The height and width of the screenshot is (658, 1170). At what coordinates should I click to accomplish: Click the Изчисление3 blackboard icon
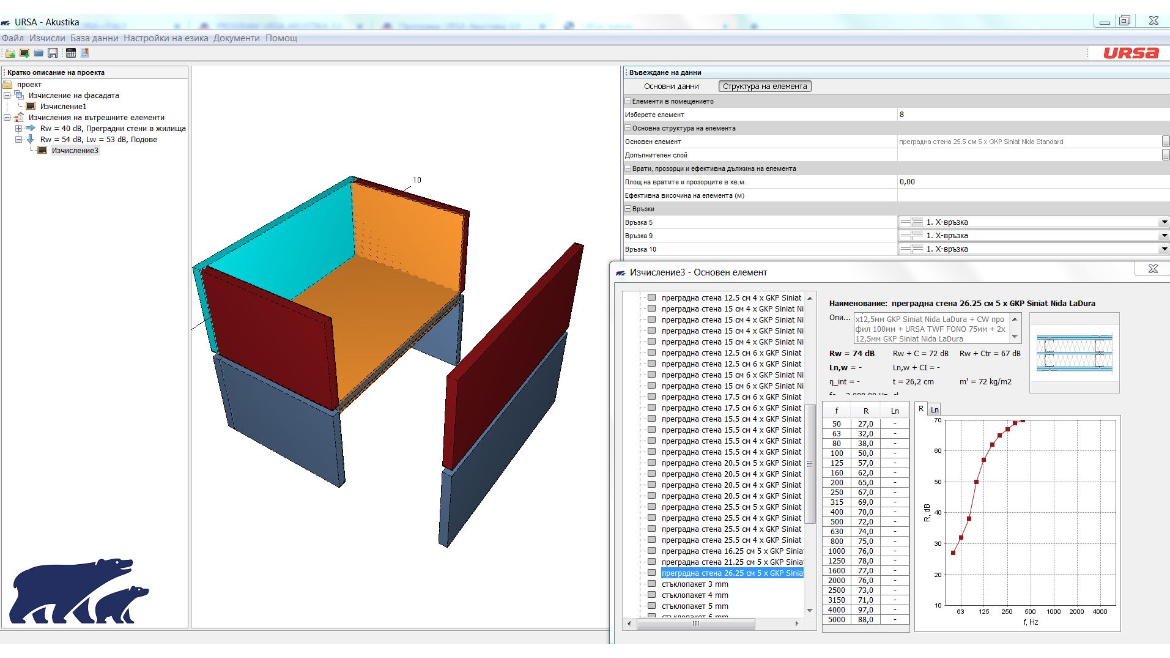43,151
